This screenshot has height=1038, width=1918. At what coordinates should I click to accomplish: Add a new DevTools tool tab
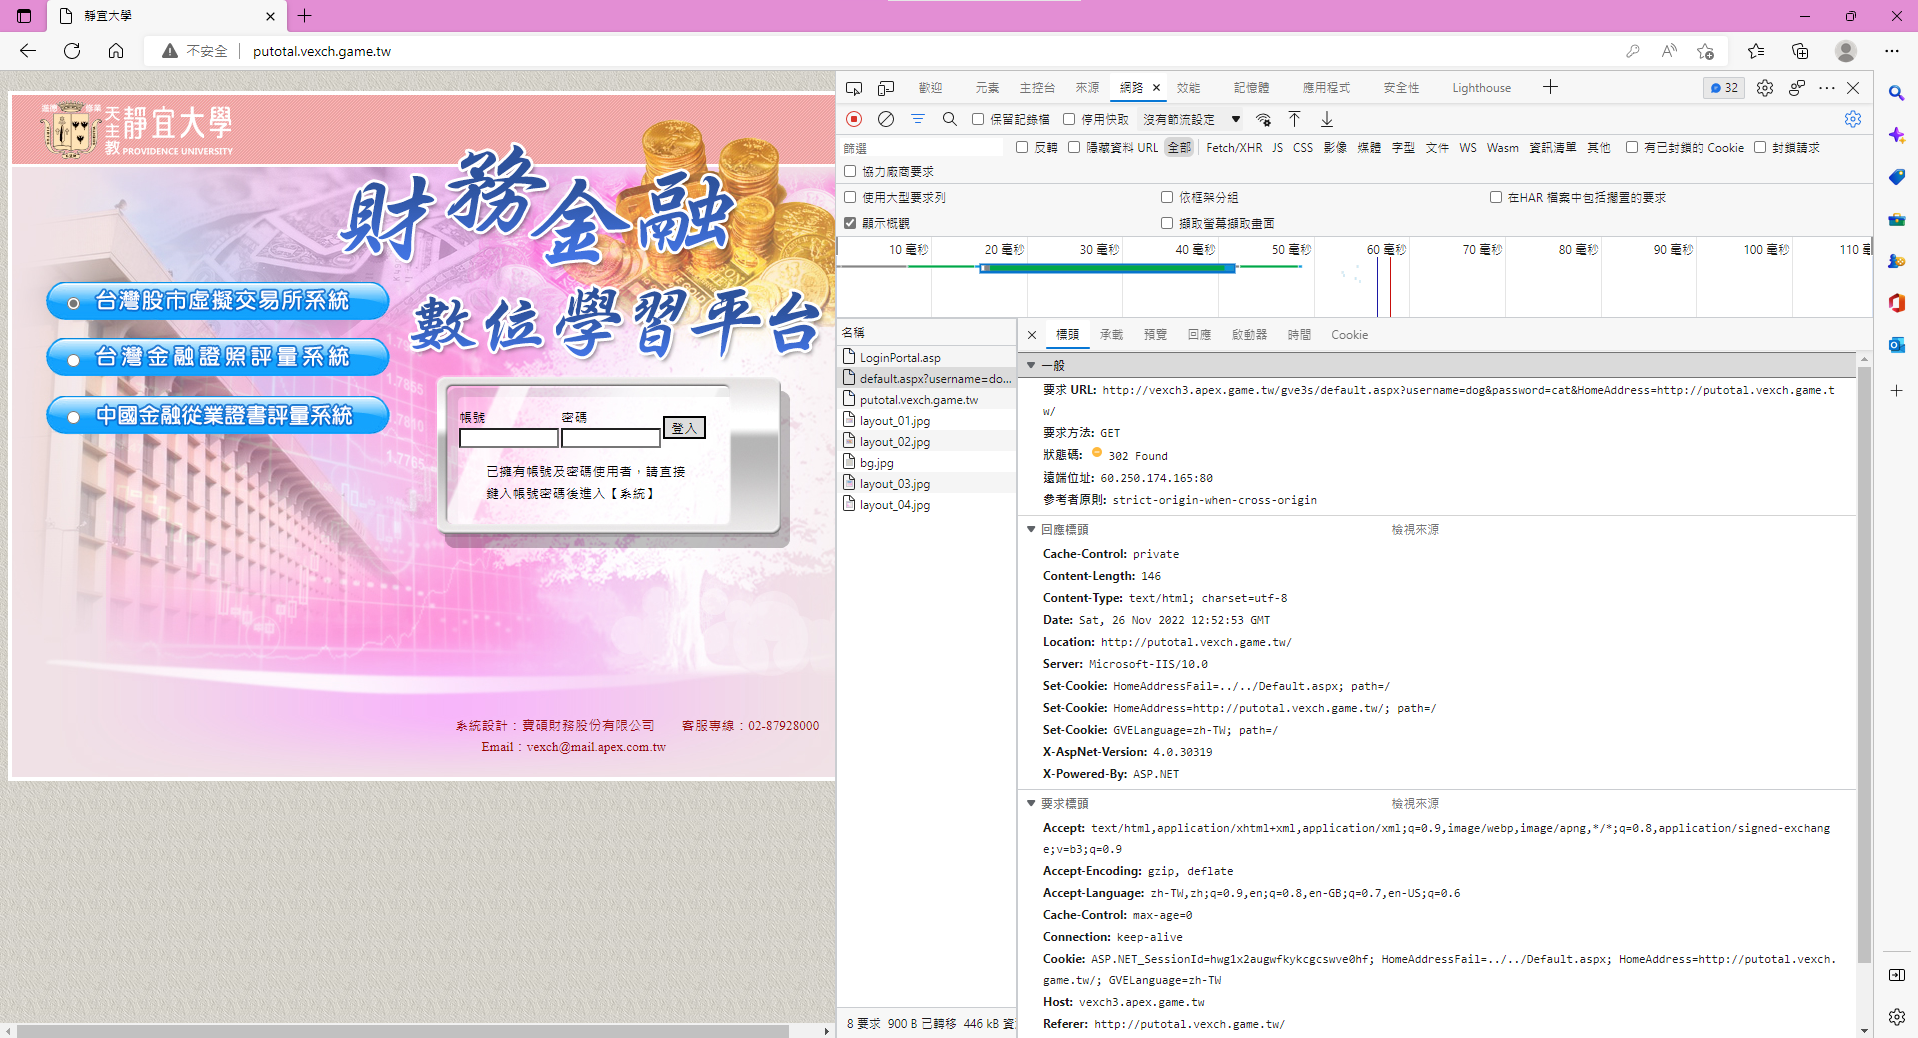tap(1550, 87)
